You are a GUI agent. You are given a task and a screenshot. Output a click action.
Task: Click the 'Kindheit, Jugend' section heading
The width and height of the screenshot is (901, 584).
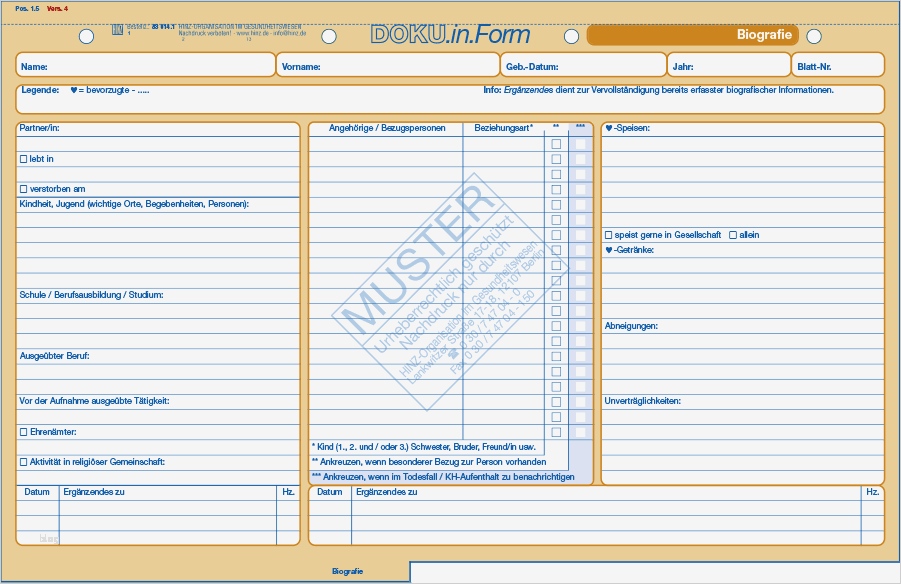[x=134, y=204]
